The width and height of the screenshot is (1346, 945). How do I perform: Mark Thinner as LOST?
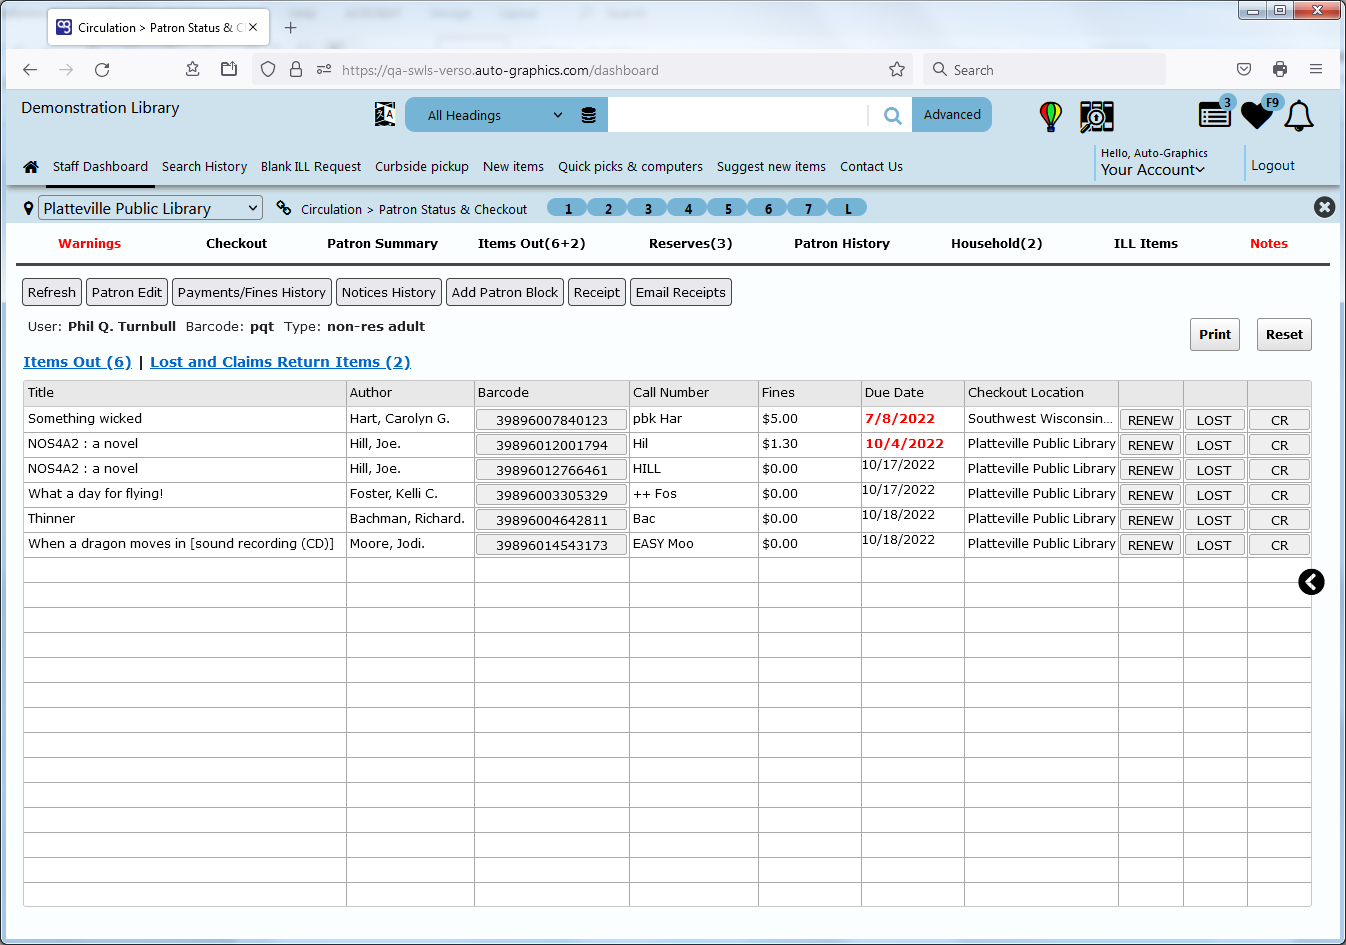[x=1214, y=520]
